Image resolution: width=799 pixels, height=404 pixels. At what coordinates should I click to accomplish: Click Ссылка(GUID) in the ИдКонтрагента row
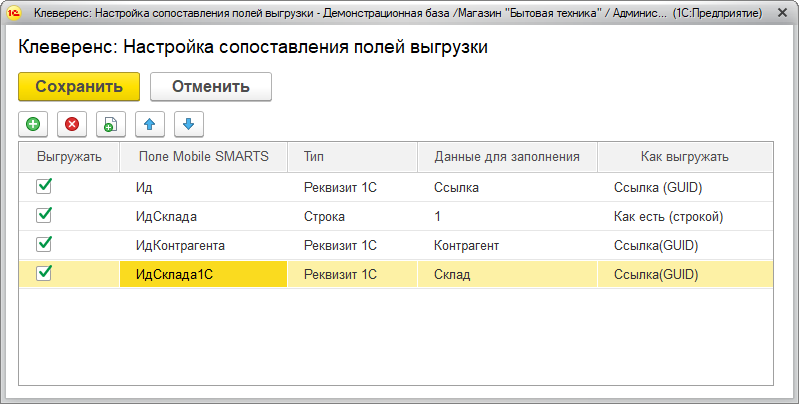[x=685, y=246]
